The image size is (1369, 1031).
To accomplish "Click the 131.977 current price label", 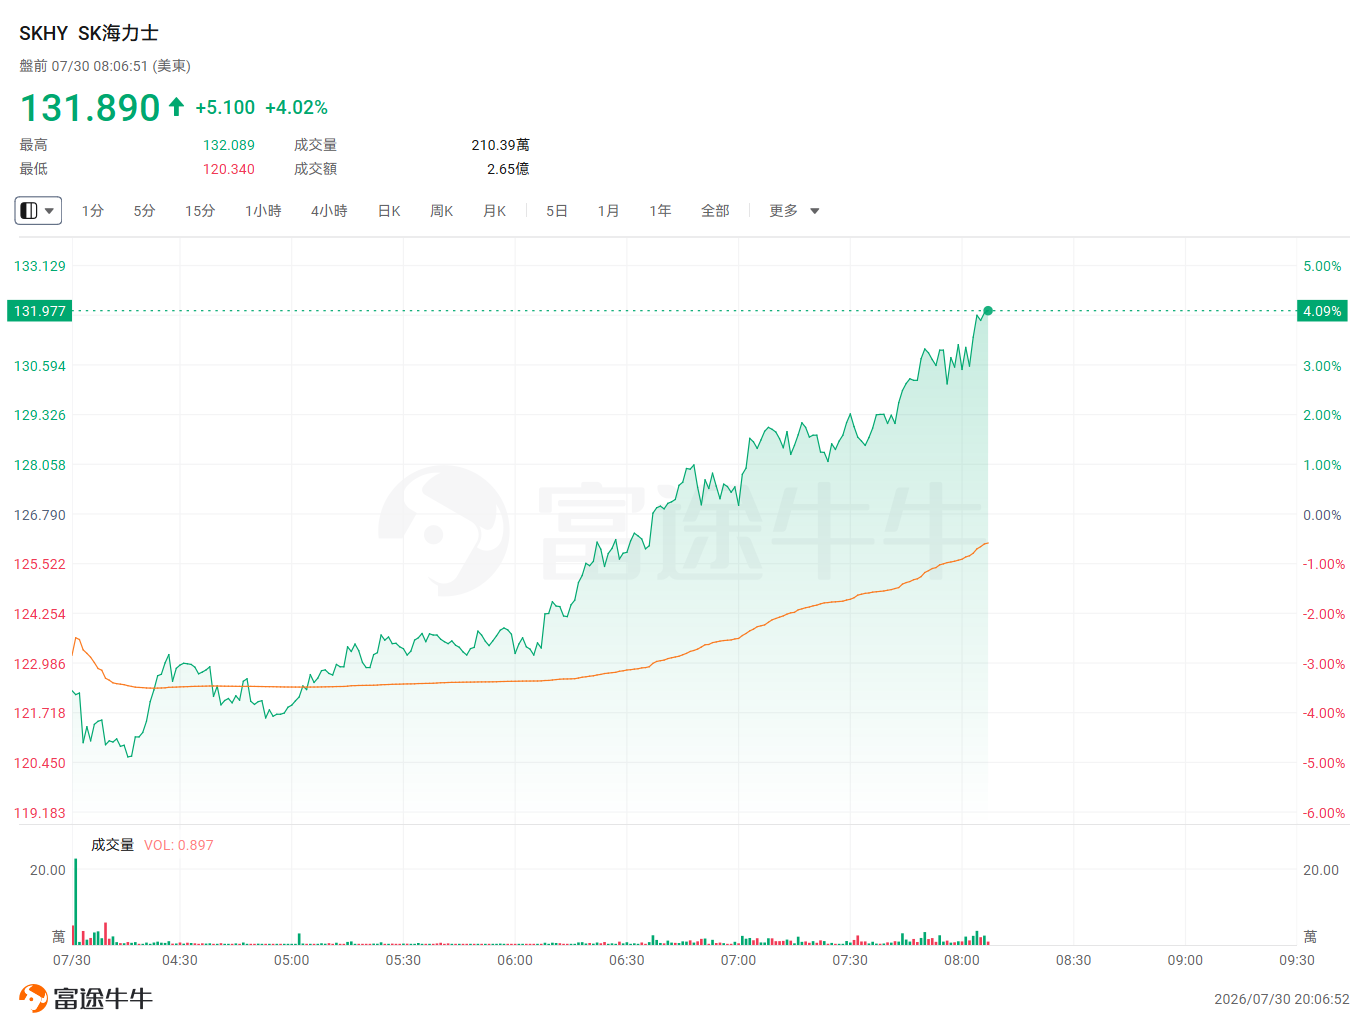I will [40, 311].
